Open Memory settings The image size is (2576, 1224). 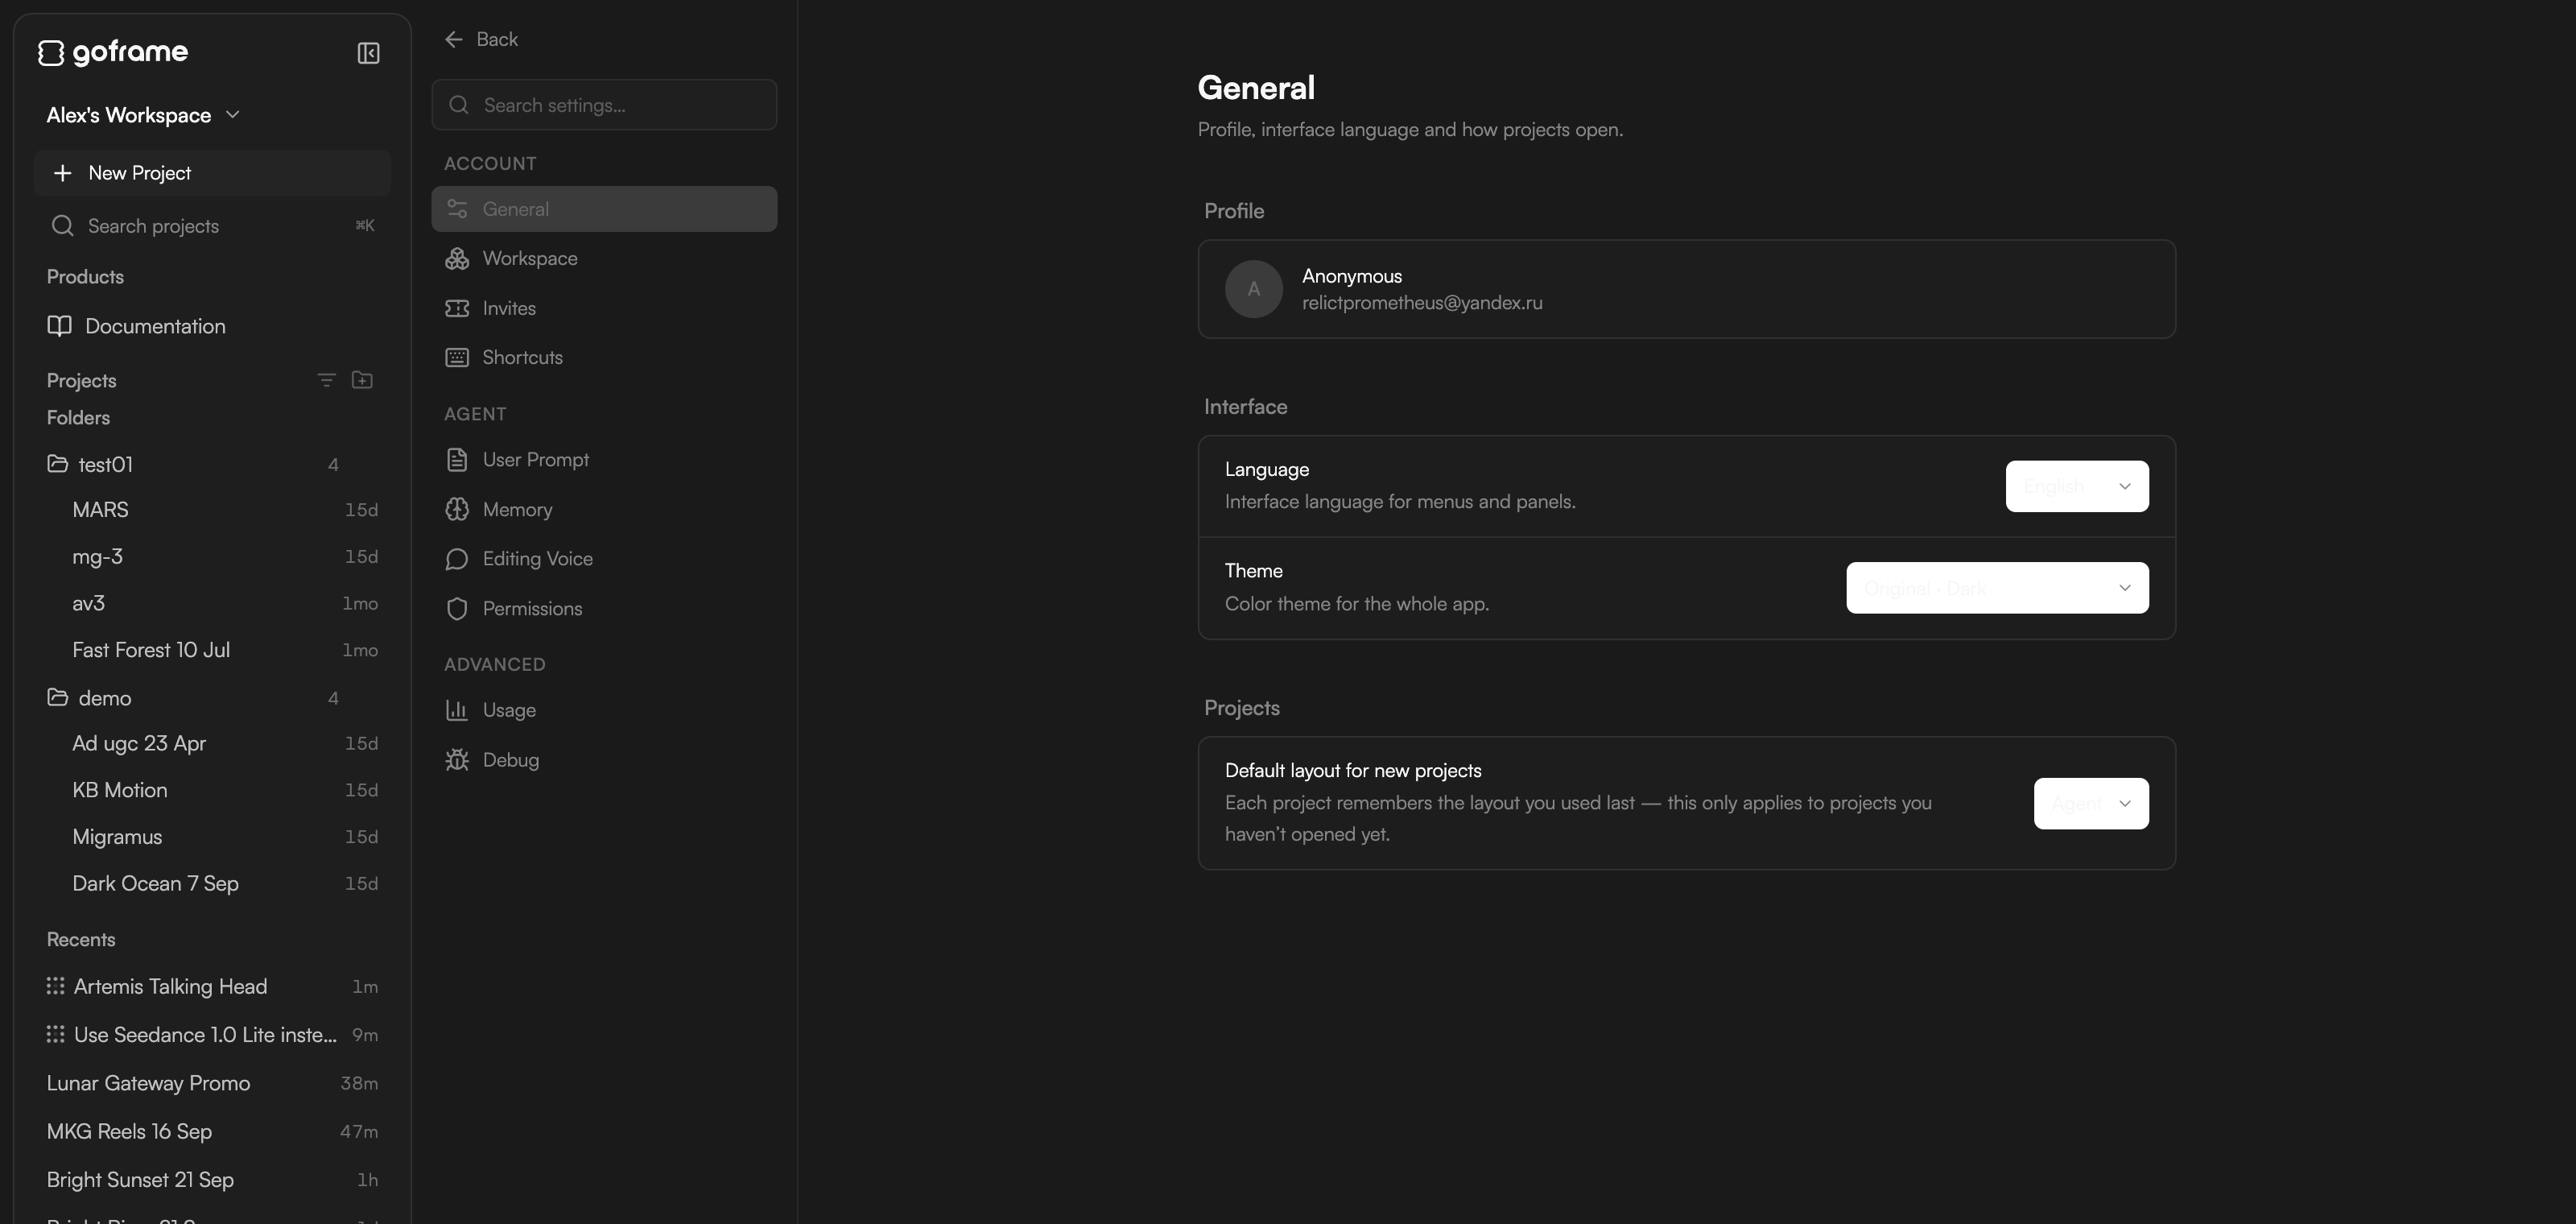point(604,510)
